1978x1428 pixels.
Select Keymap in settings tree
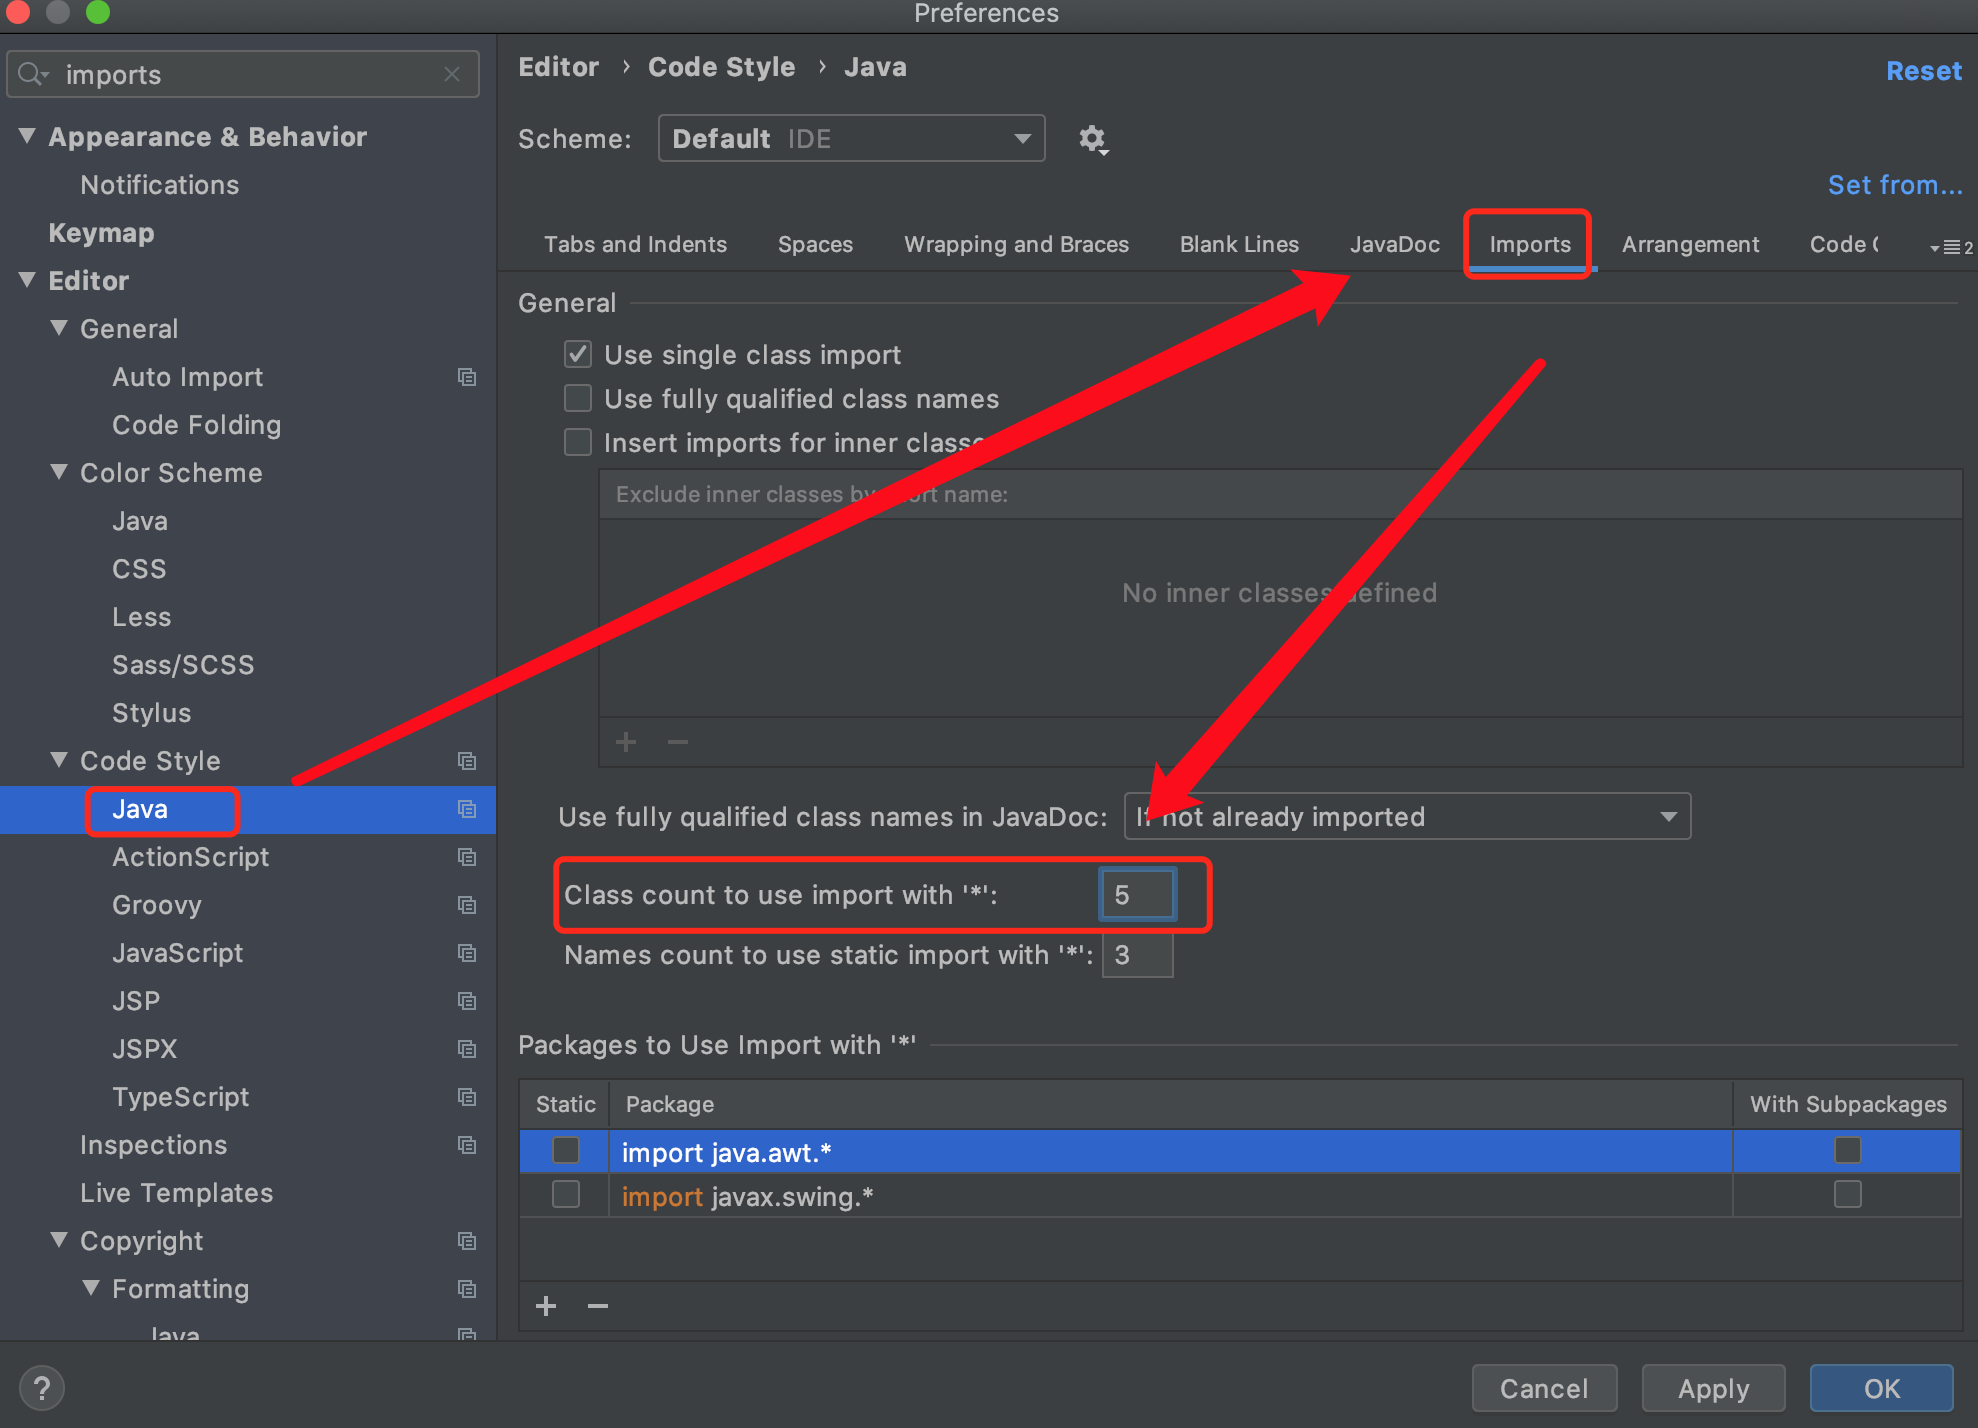101,233
